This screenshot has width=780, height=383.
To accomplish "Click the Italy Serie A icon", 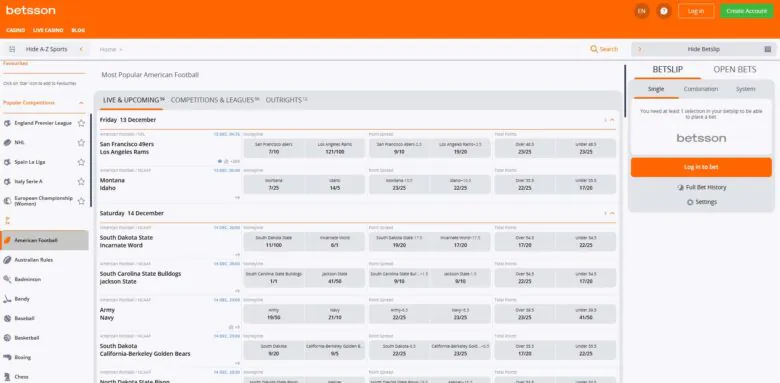I will pos(7,182).
